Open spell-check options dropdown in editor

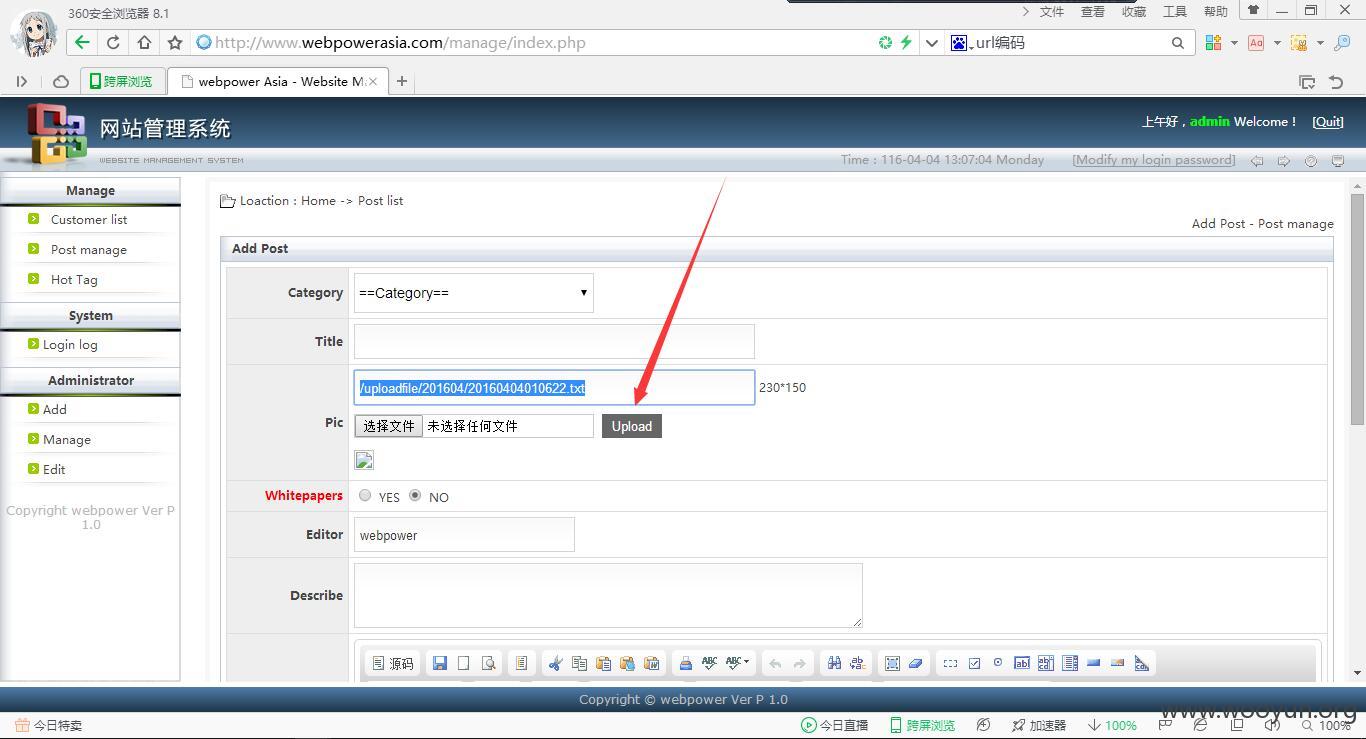point(737,663)
